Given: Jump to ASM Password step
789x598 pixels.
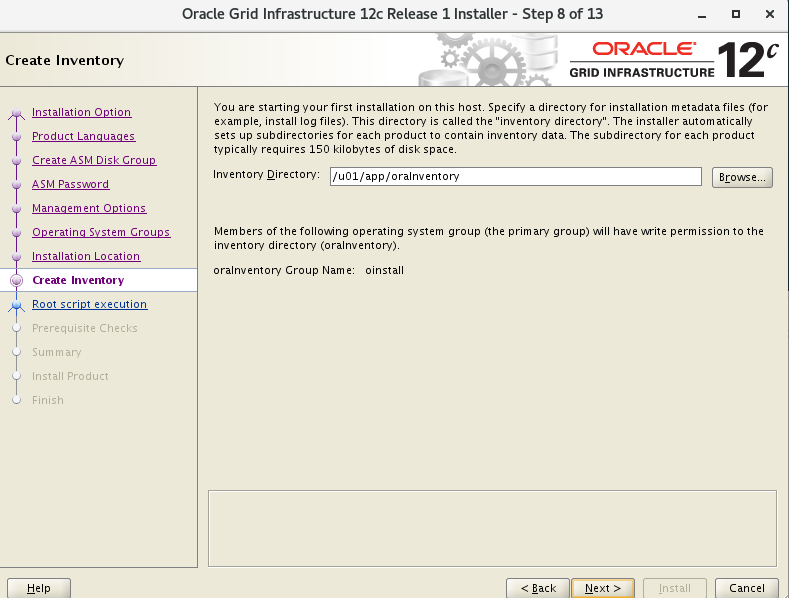Looking at the screenshot, I should tap(70, 184).
